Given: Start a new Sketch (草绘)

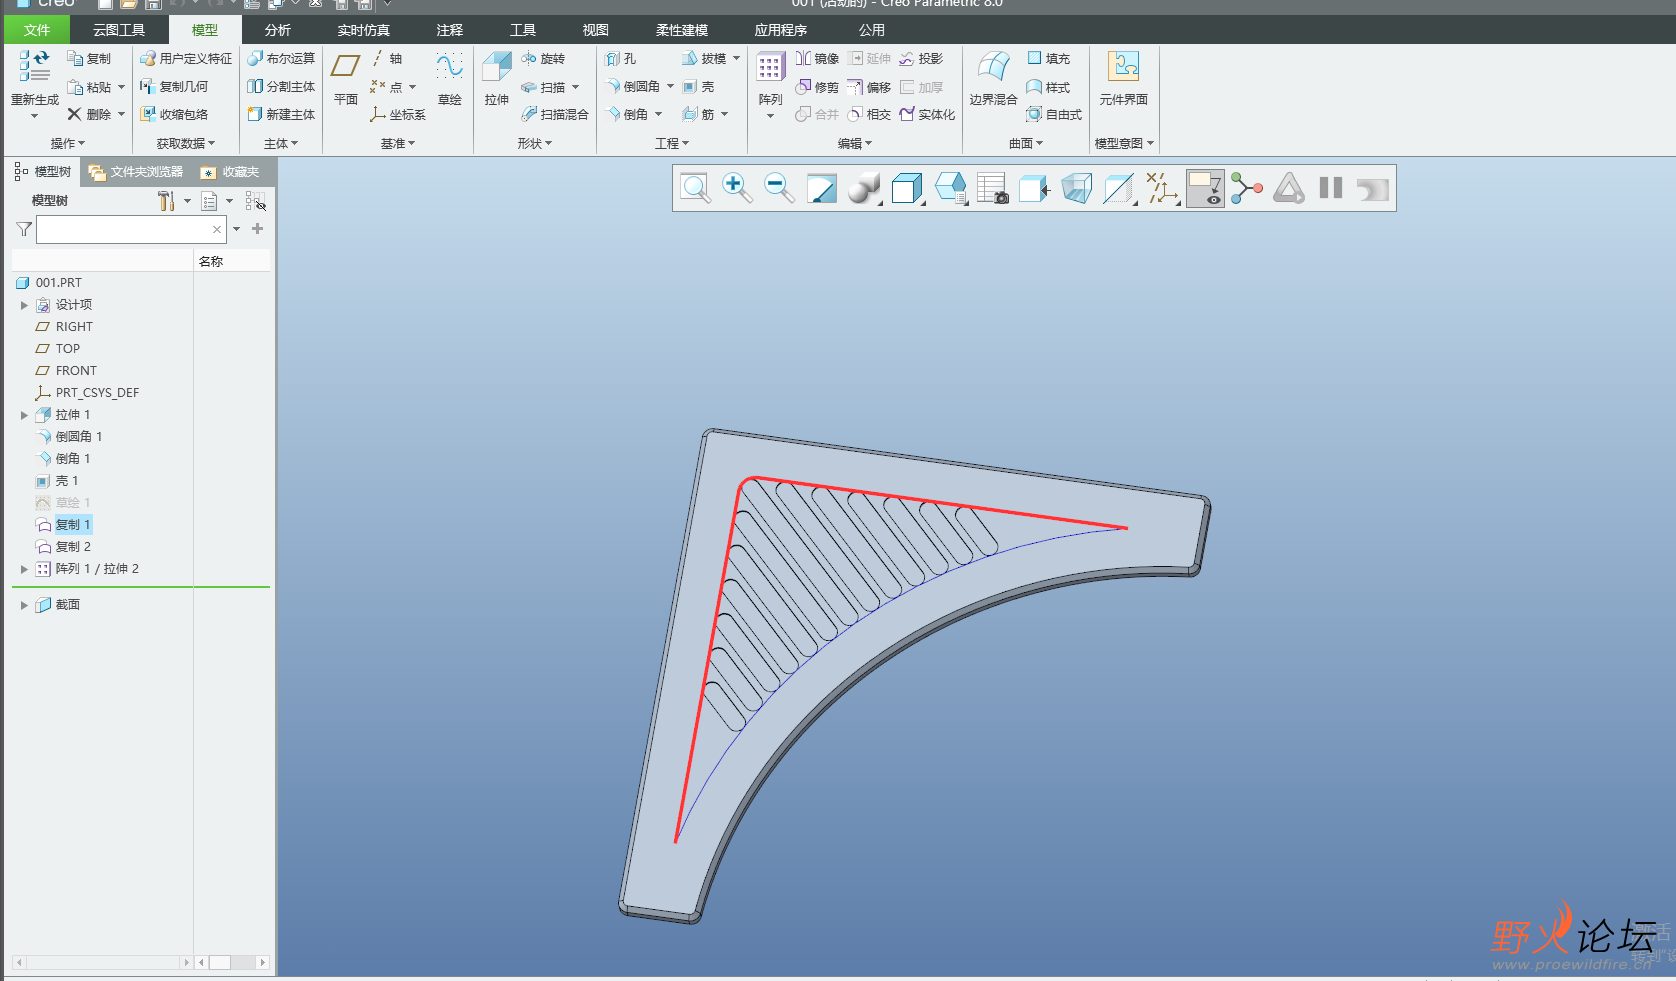Looking at the screenshot, I should [449, 78].
